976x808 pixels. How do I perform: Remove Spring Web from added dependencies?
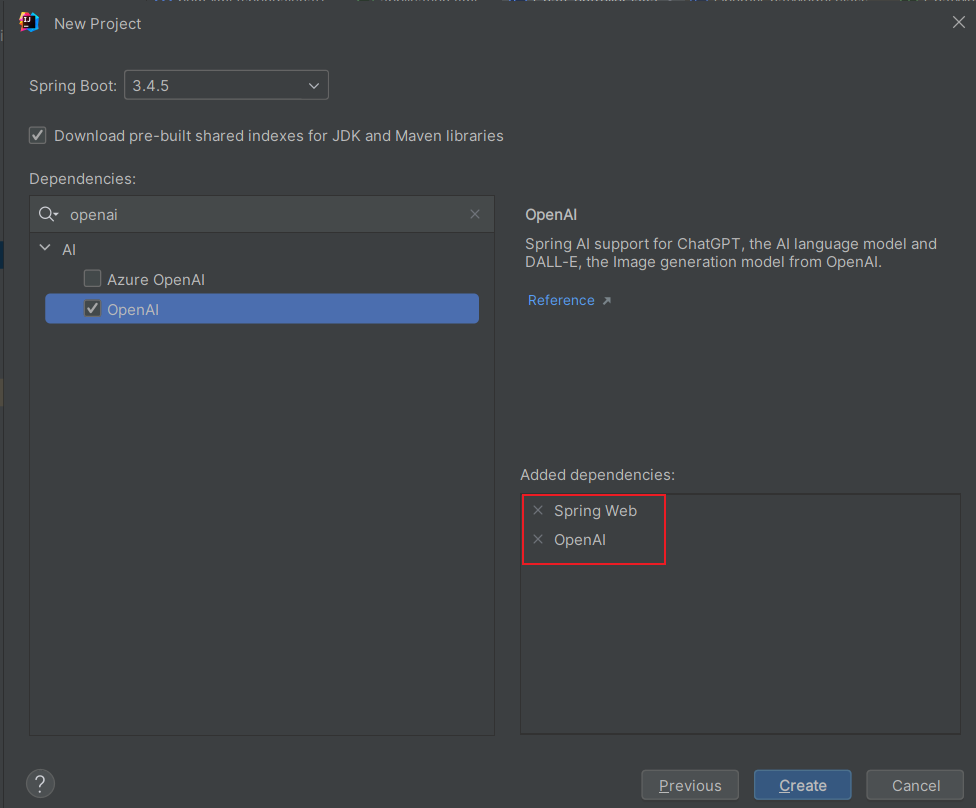538,510
